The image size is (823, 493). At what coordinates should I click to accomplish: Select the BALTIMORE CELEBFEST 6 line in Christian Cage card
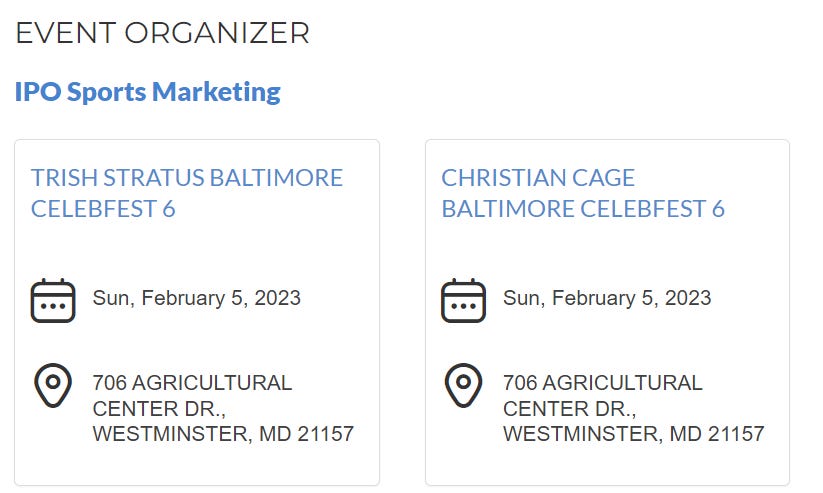[583, 209]
